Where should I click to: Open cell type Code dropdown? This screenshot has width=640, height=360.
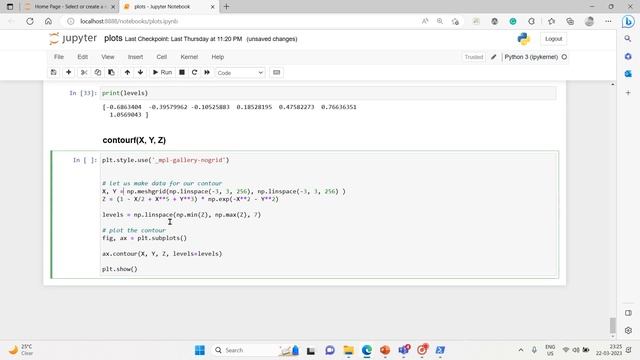[x=240, y=73]
